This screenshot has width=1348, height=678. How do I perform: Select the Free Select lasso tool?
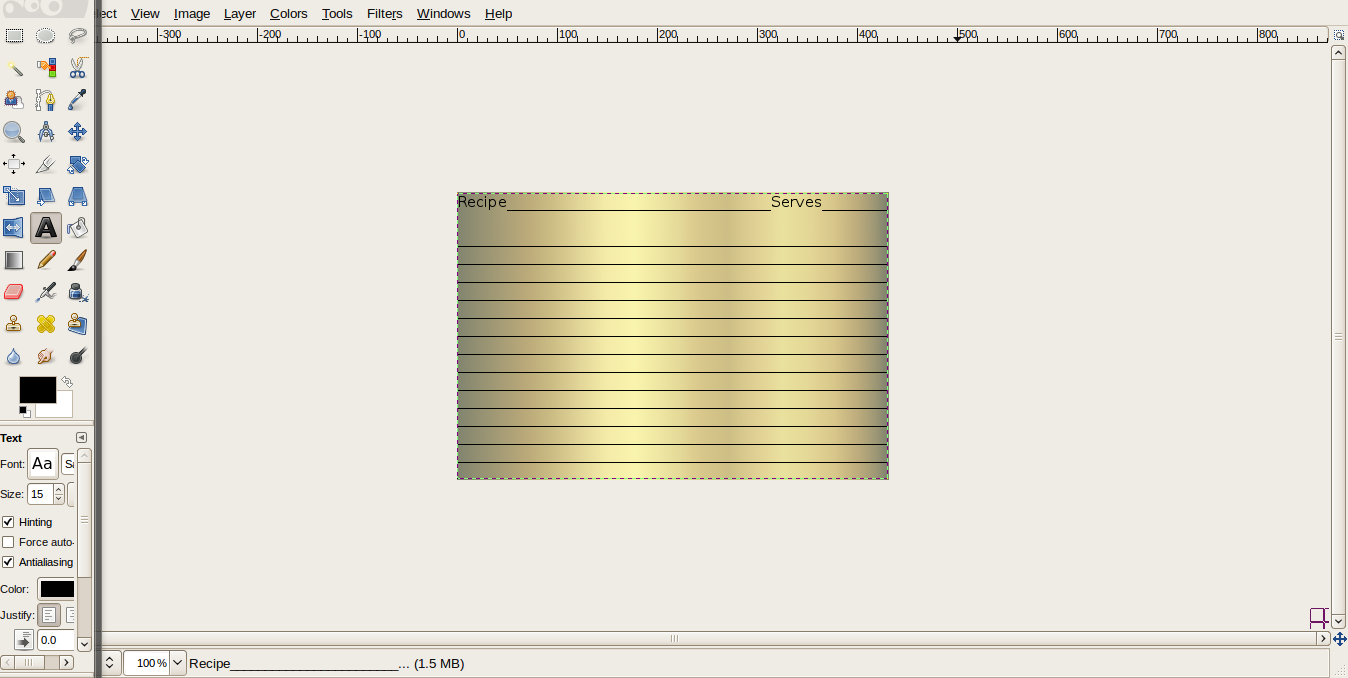[77, 36]
